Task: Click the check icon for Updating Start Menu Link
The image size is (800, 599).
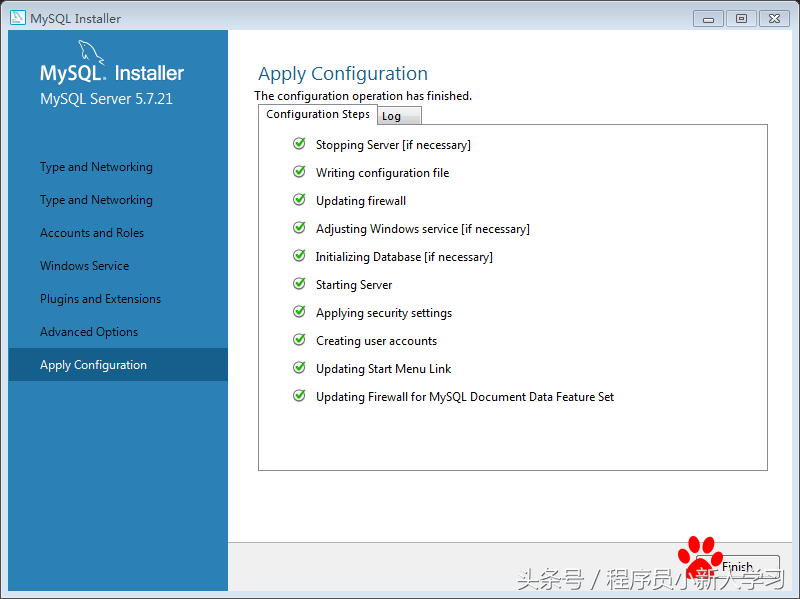Action: [x=298, y=368]
